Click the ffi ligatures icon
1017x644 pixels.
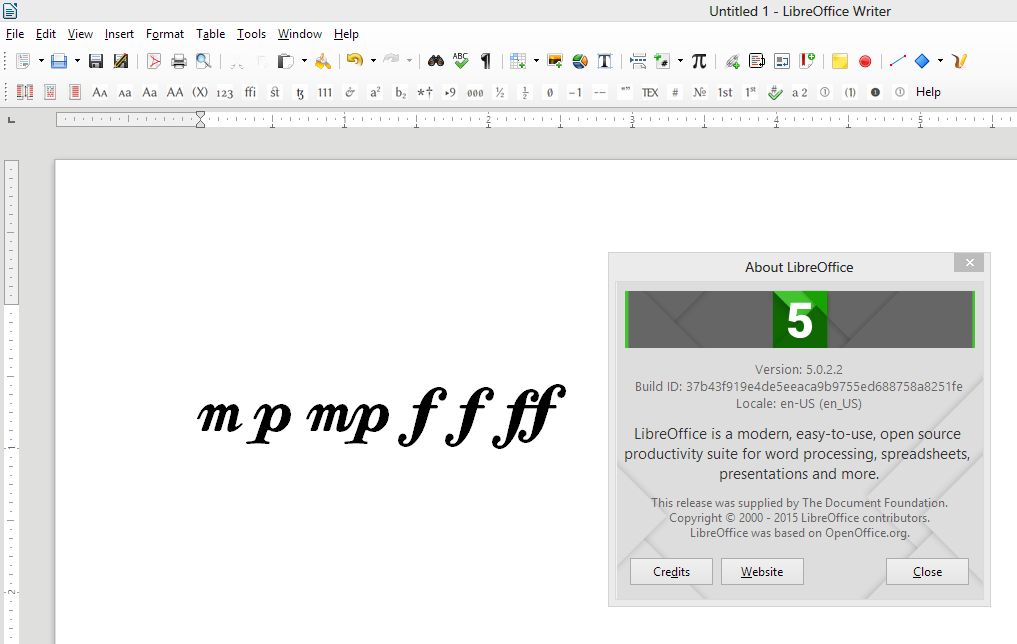coord(250,92)
